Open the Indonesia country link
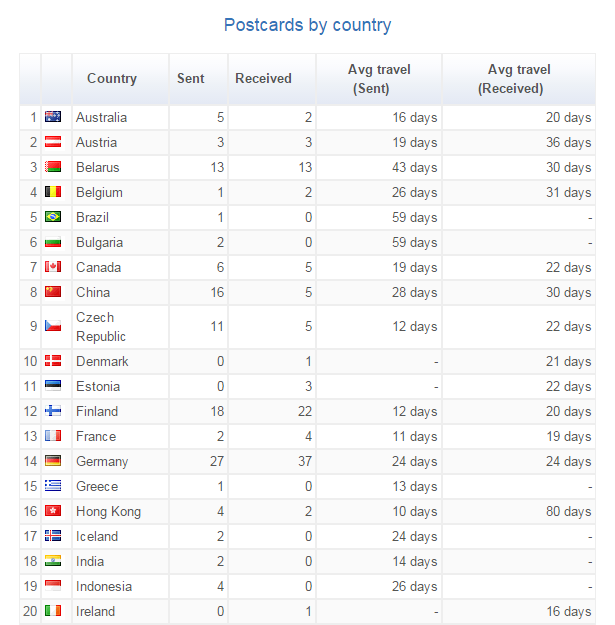This screenshot has height=625, width=615. click(104, 586)
